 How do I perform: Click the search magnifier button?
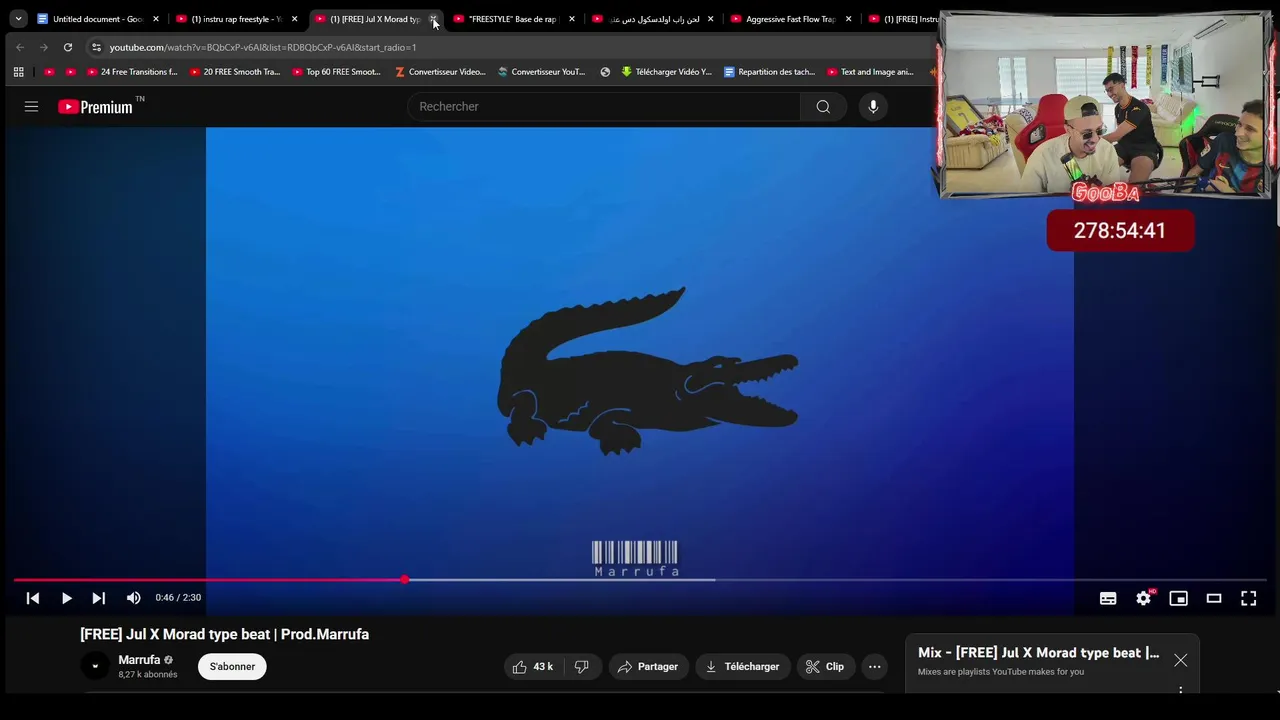[x=823, y=107]
